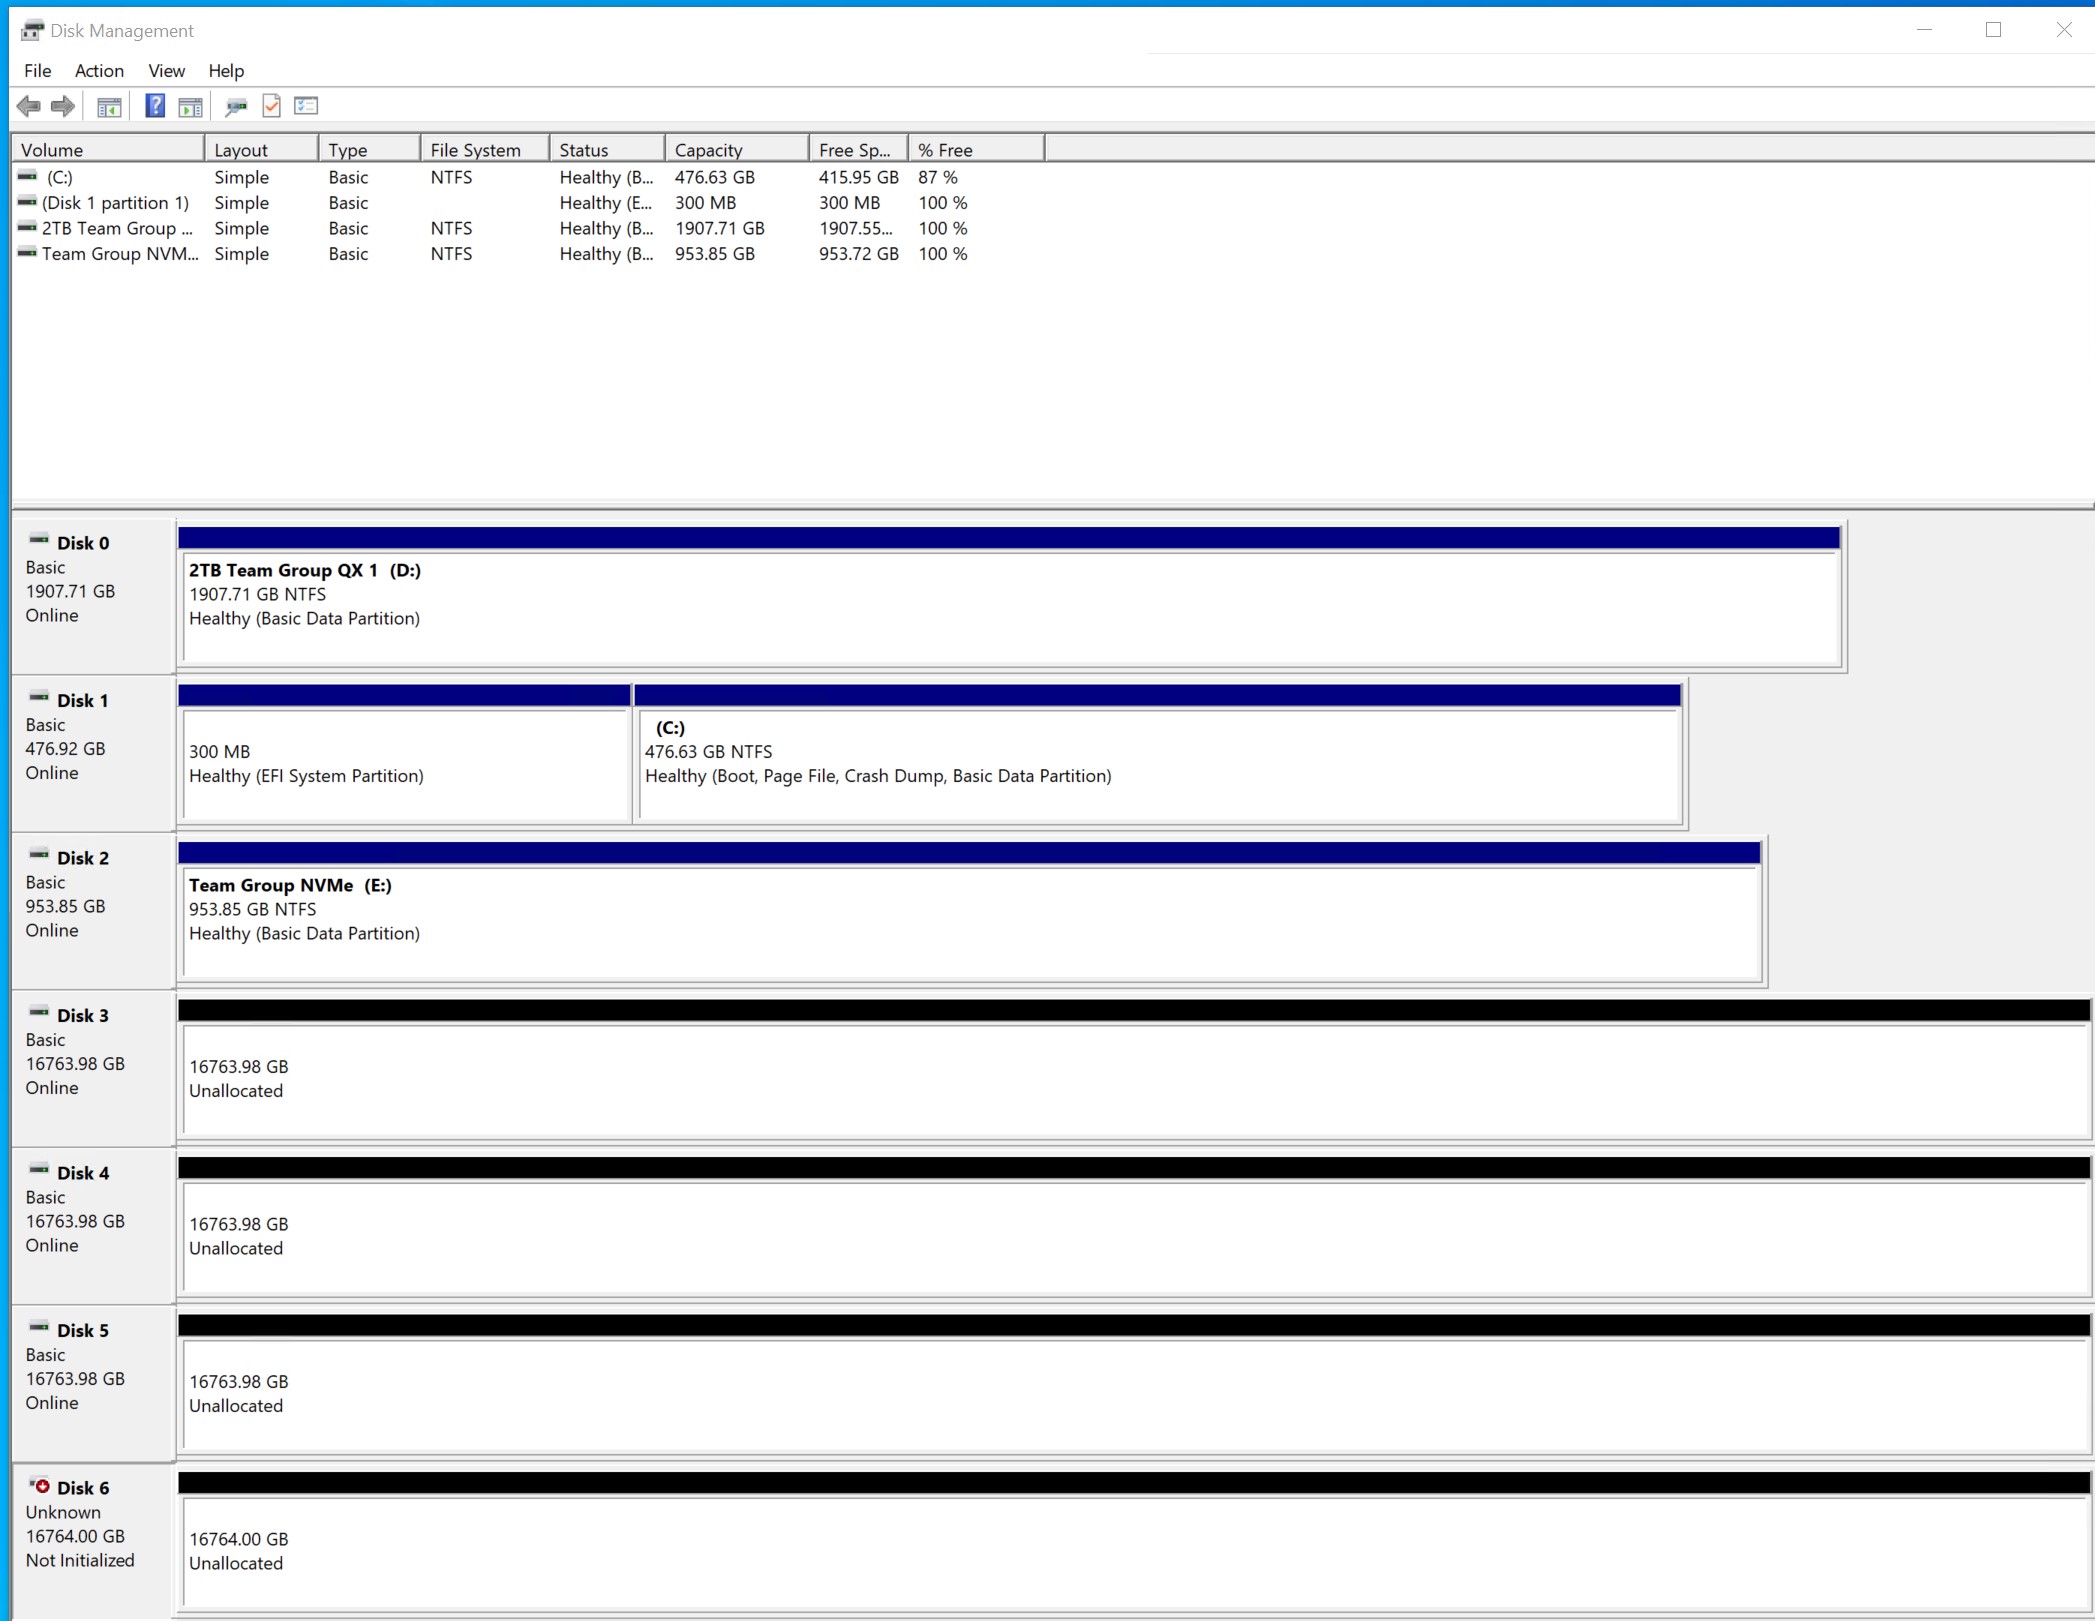
Task: Click the Back arrow toolbar icon
Action: 29,106
